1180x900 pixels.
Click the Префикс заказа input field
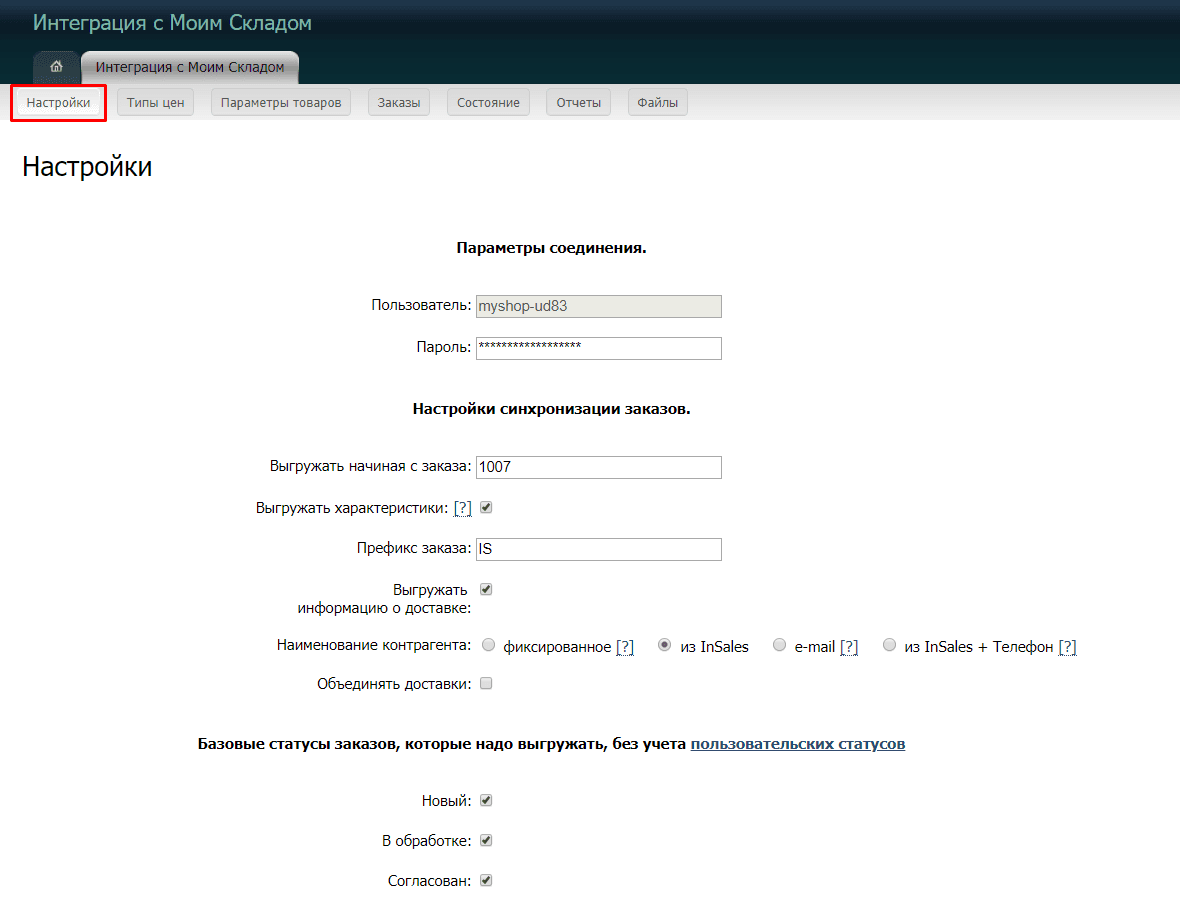click(x=598, y=549)
